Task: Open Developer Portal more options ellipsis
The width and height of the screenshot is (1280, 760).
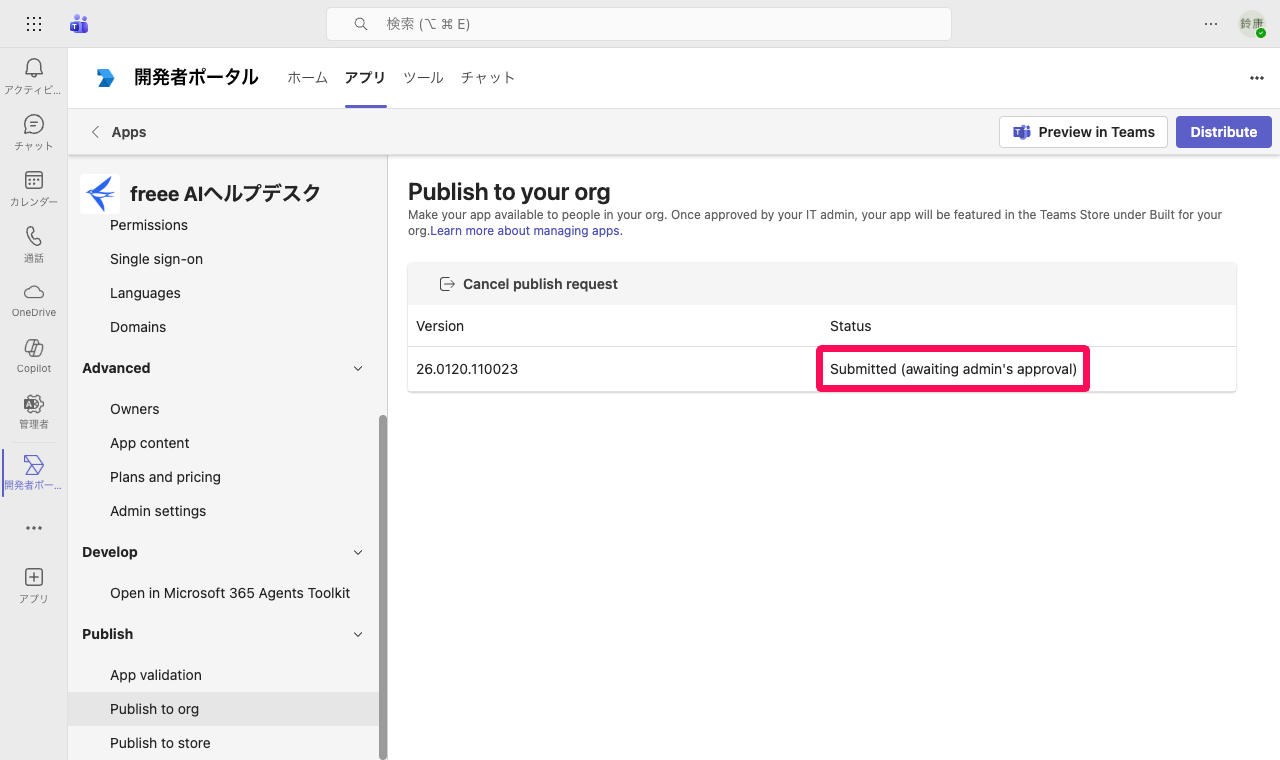Action: (1257, 78)
